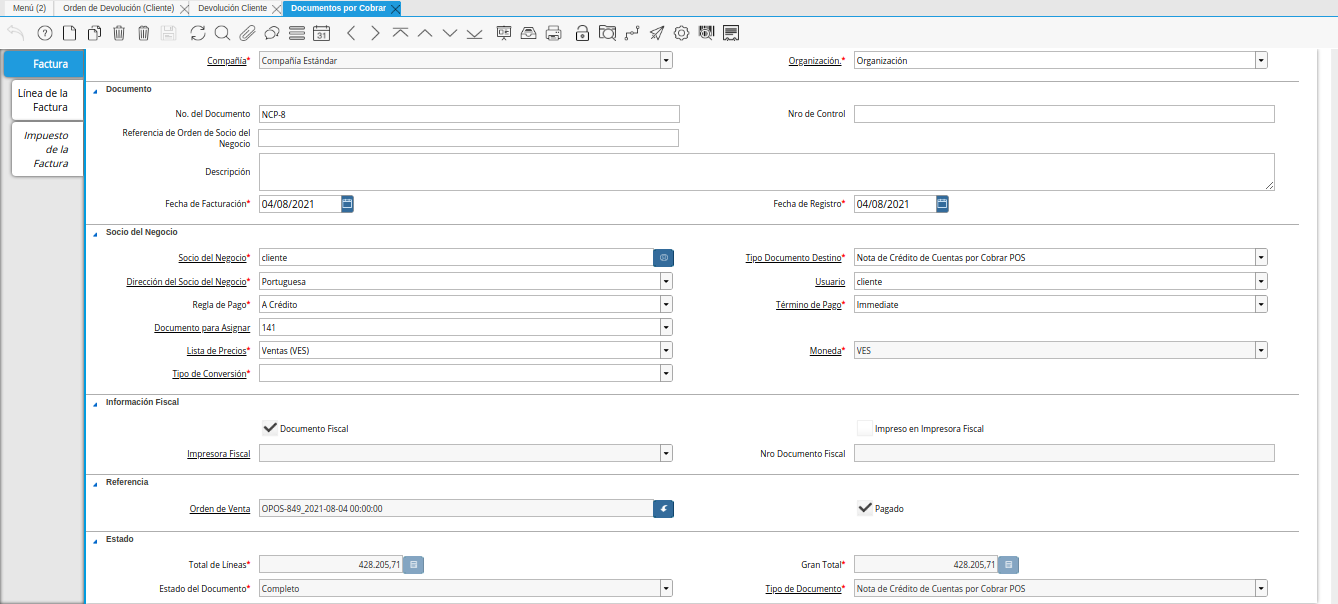Click the Descripción text area
The width and height of the screenshot is (1338, 604).
[x=766, y=171]
